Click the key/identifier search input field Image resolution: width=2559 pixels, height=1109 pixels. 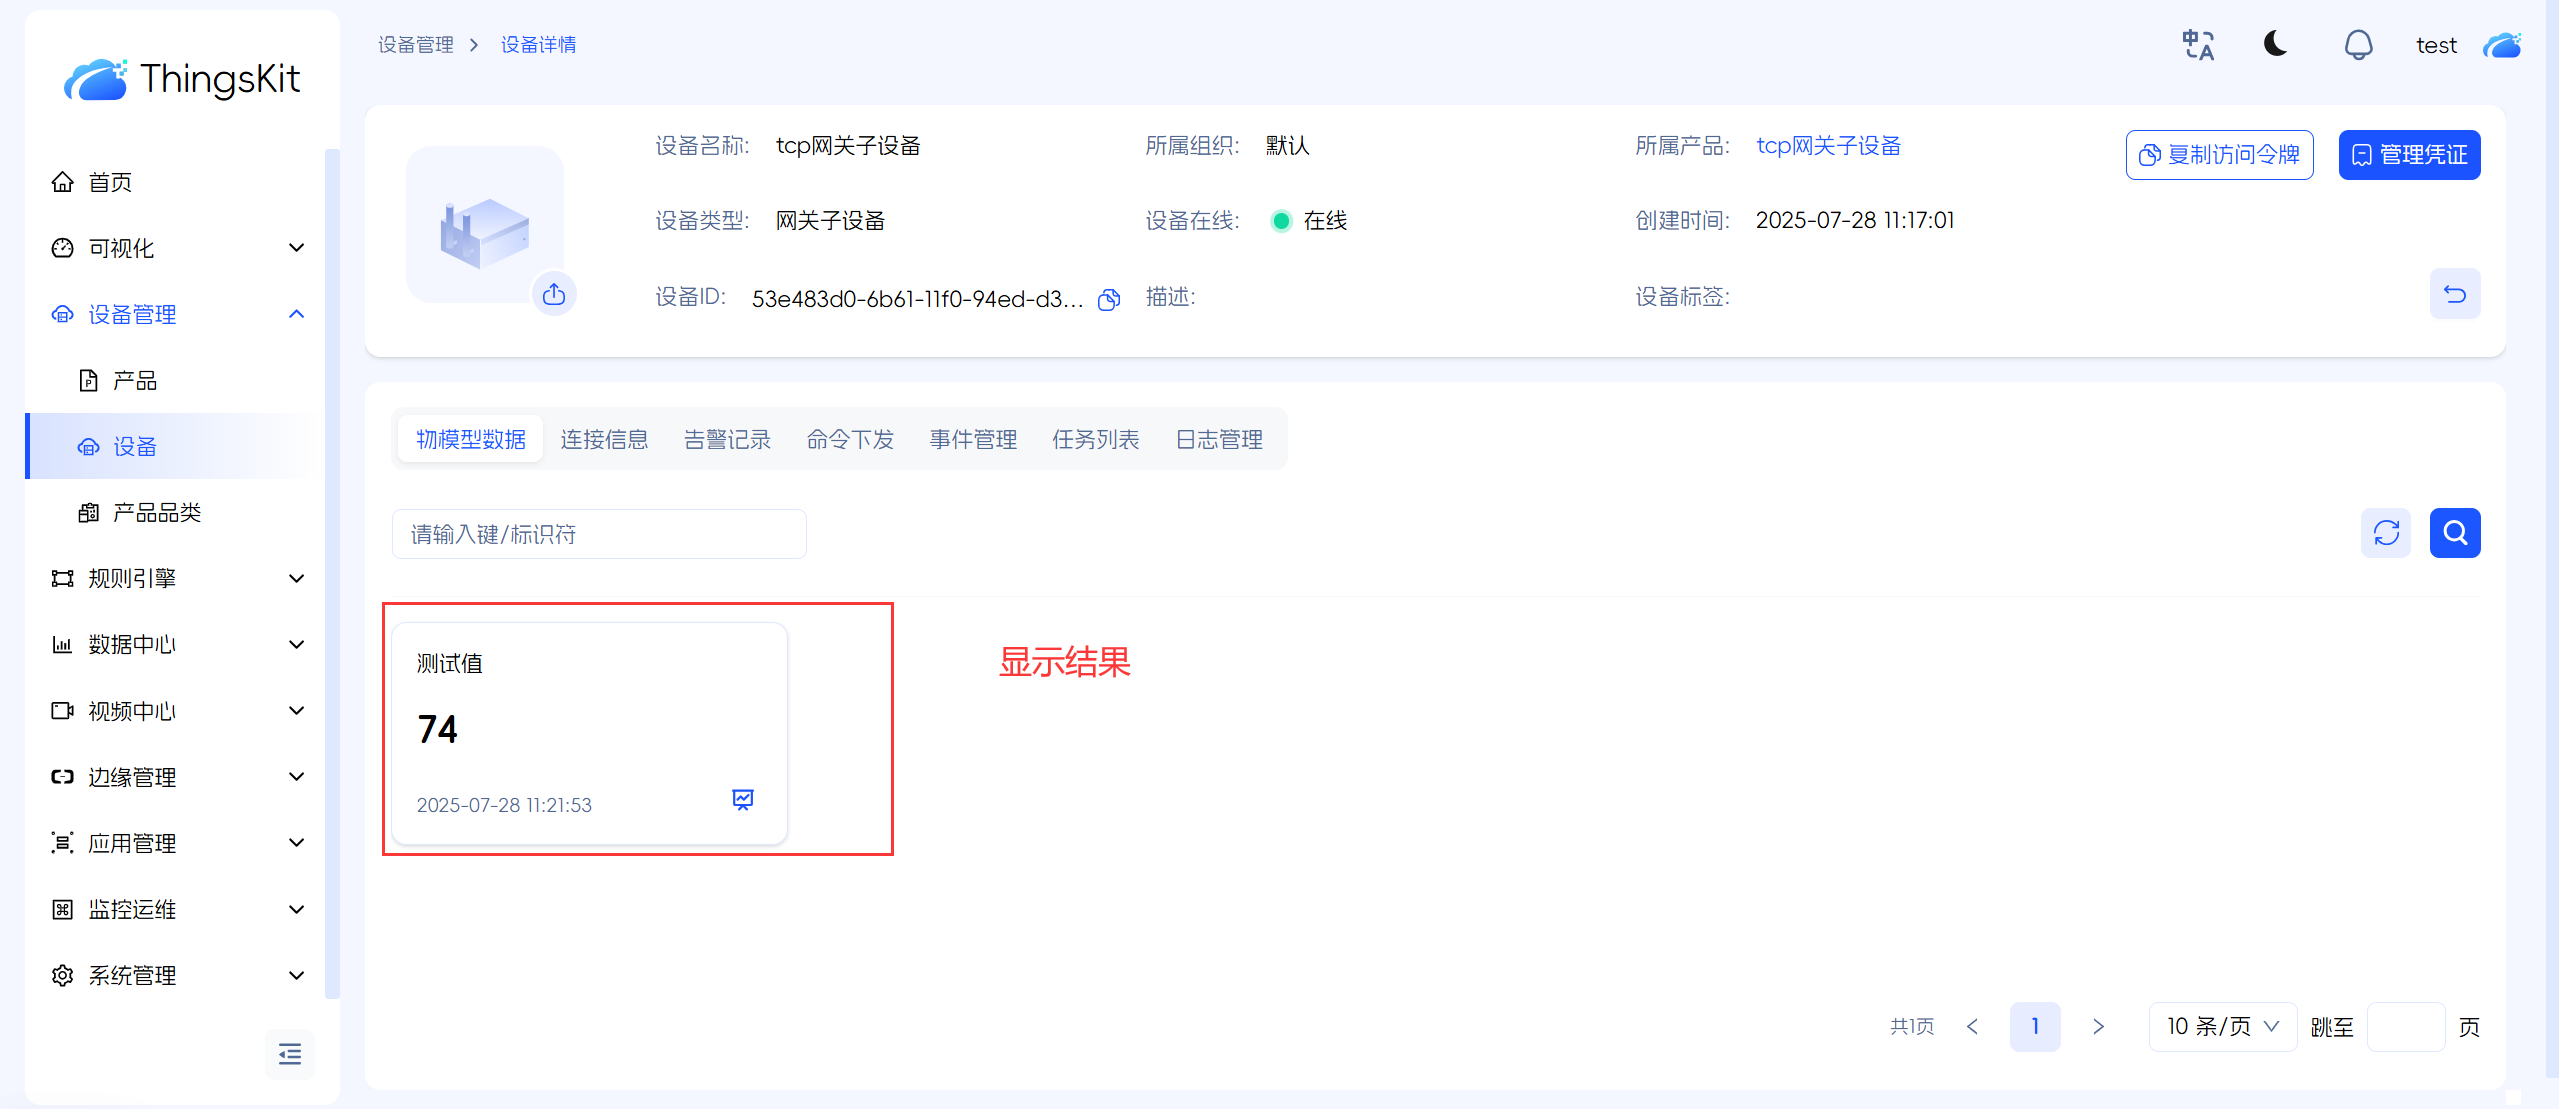point(599,534)
